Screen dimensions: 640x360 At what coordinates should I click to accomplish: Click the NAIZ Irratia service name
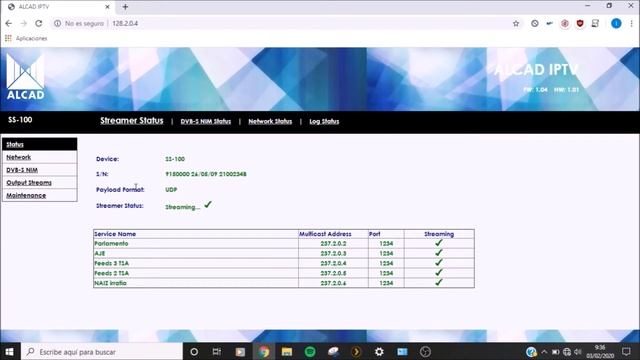(x=110, y=283)
